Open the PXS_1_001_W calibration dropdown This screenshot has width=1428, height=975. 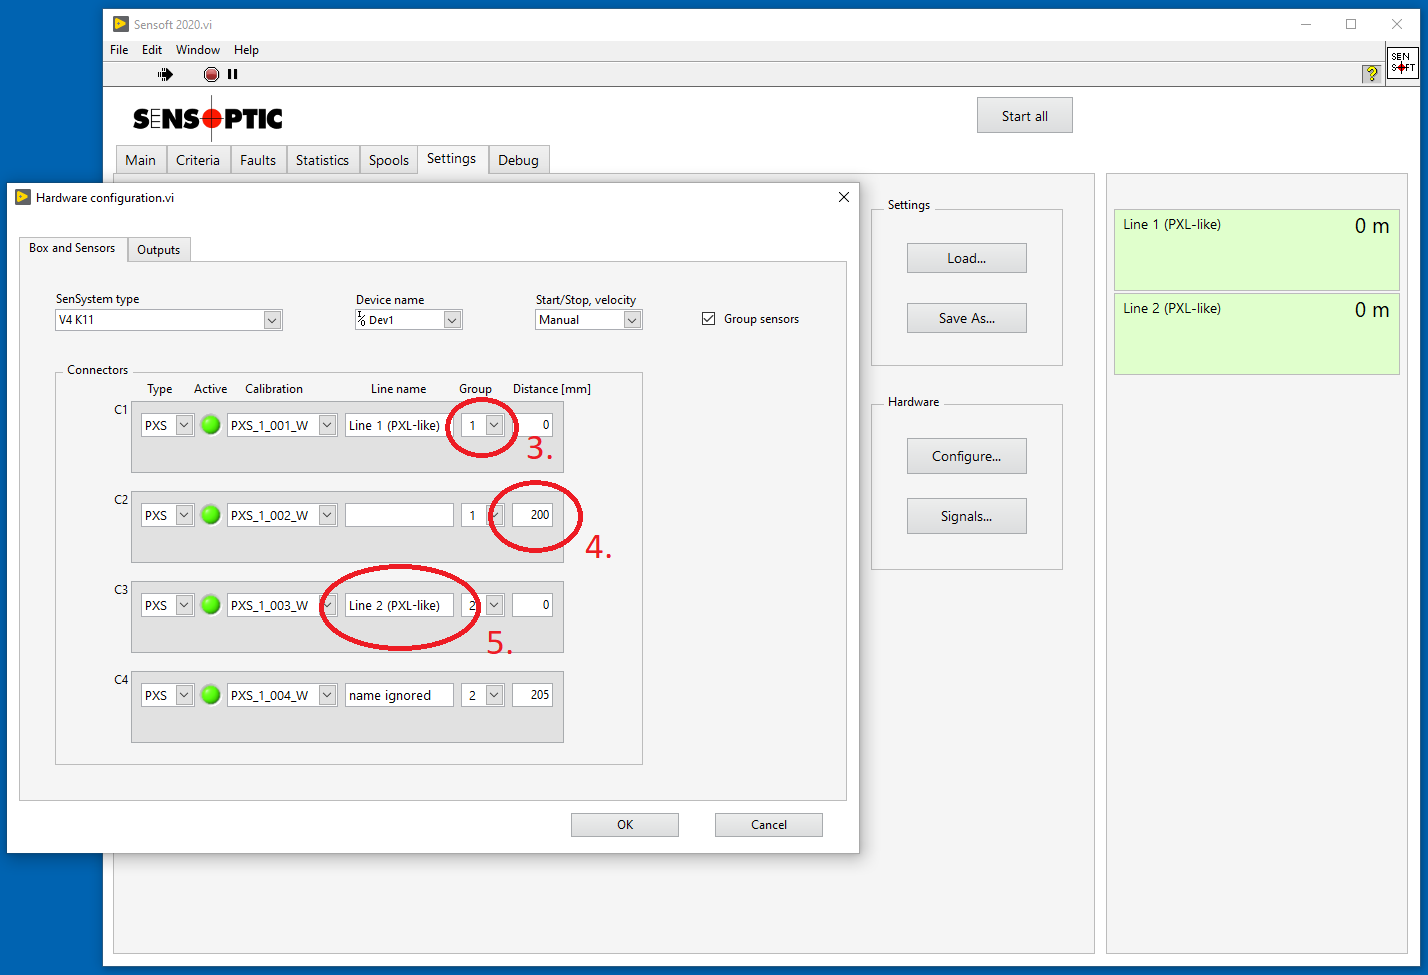click(327, 425)
